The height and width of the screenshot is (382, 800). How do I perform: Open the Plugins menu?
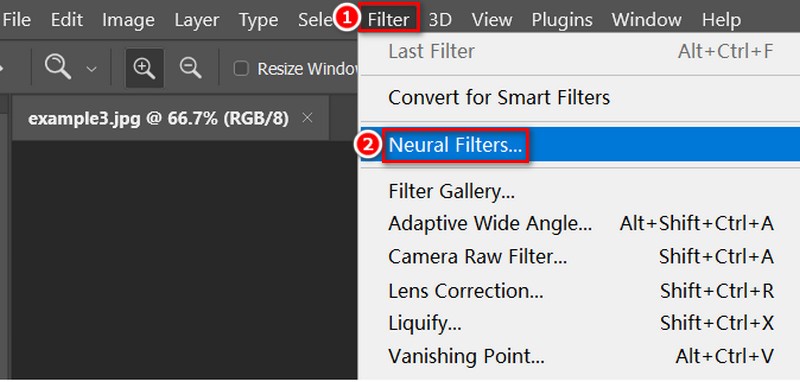click(562, 20)
